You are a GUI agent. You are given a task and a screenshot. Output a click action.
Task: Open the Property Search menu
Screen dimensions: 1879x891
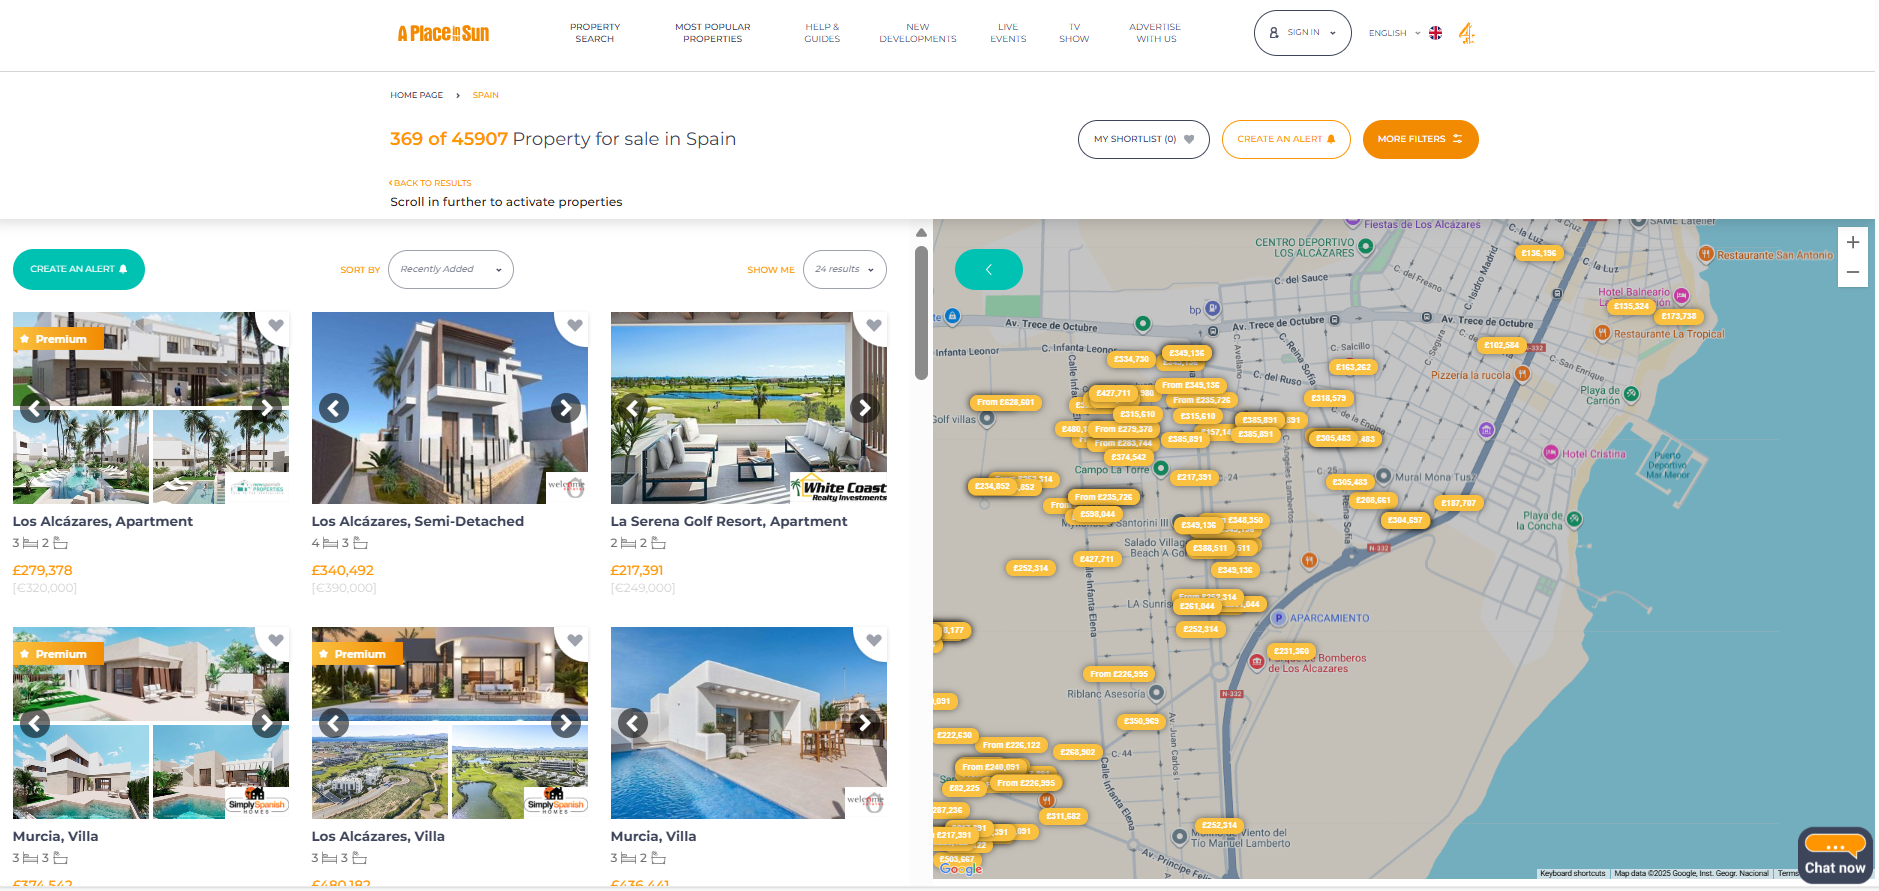[x=595, y=33]
